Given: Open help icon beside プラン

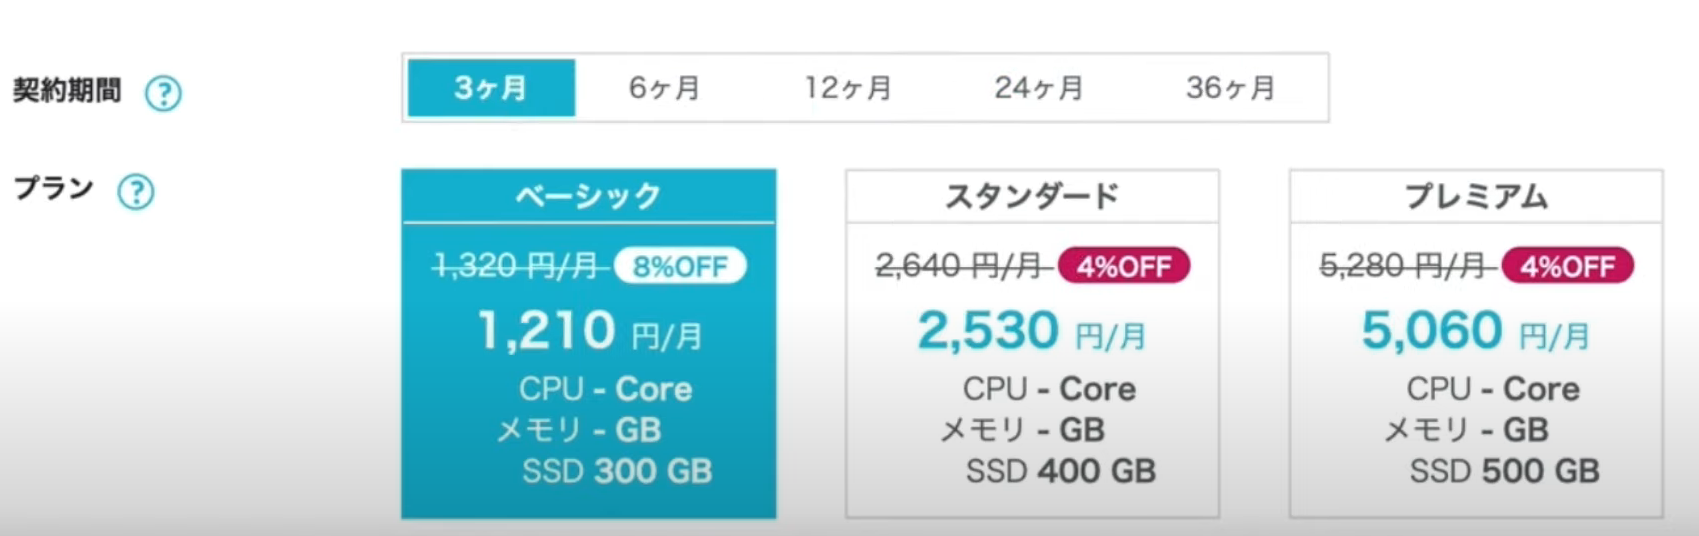Looking at the screenshot, I should 136,191.
